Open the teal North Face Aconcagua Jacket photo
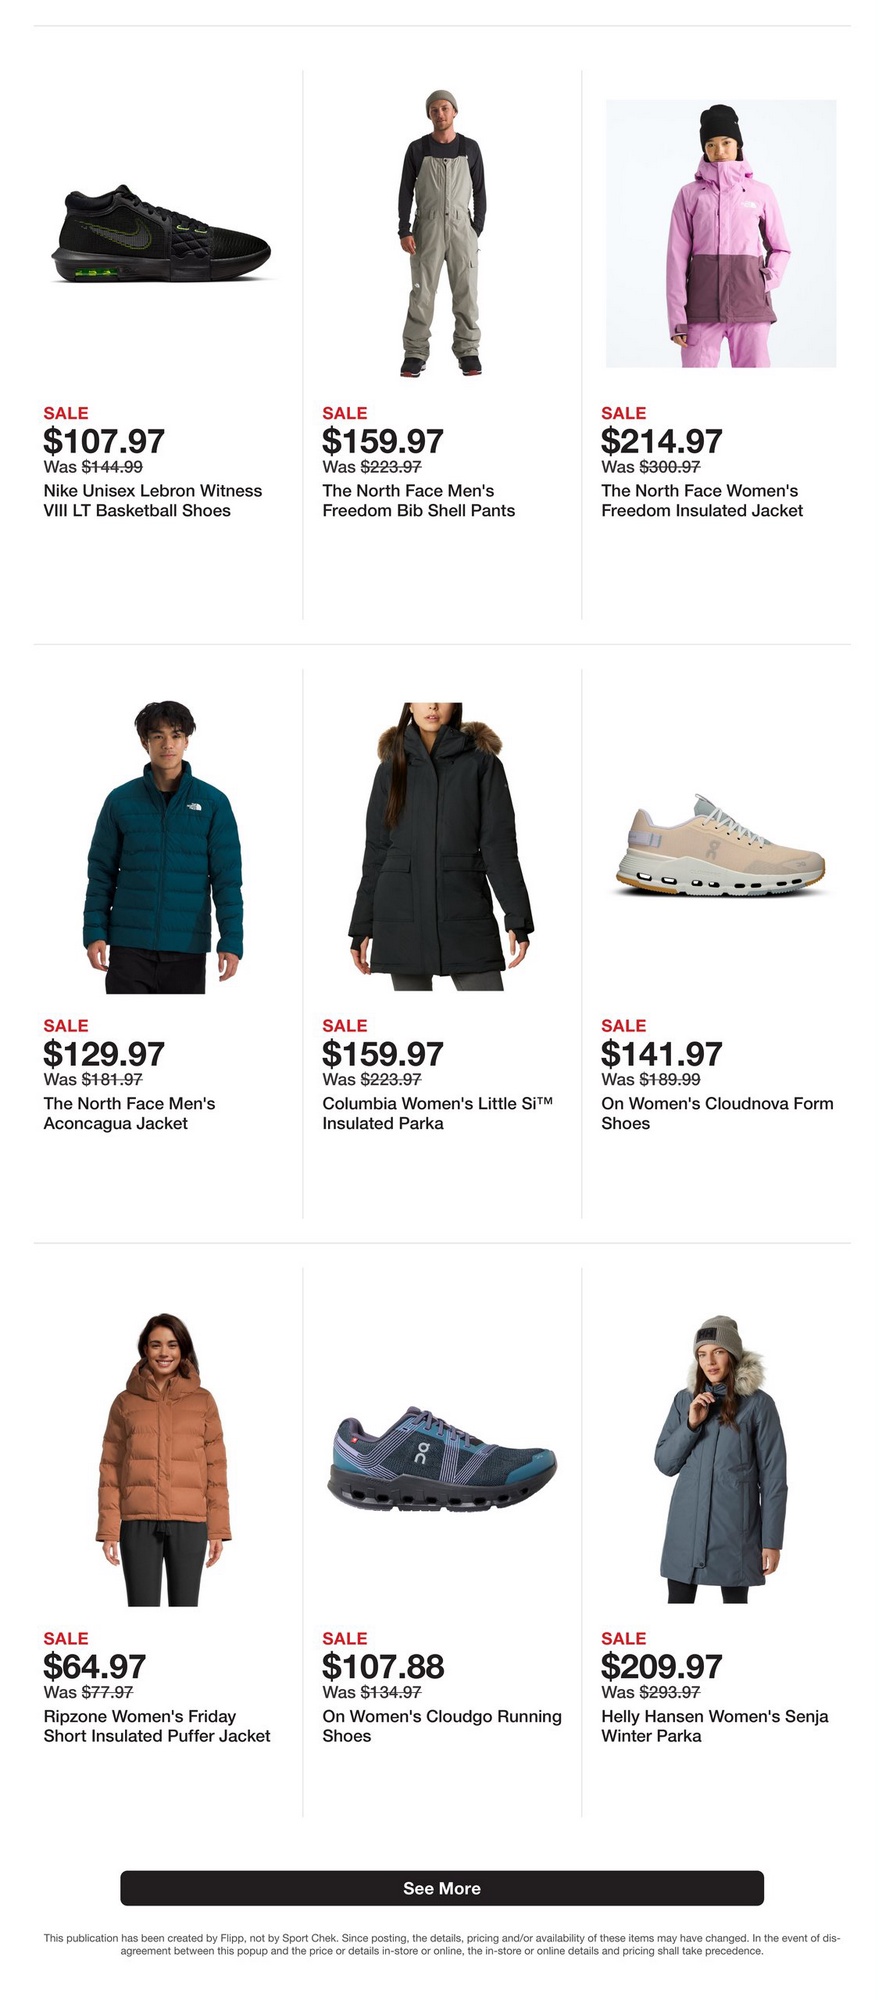The width and height of the screenshot is (885, 2000). tap(162, 847)
